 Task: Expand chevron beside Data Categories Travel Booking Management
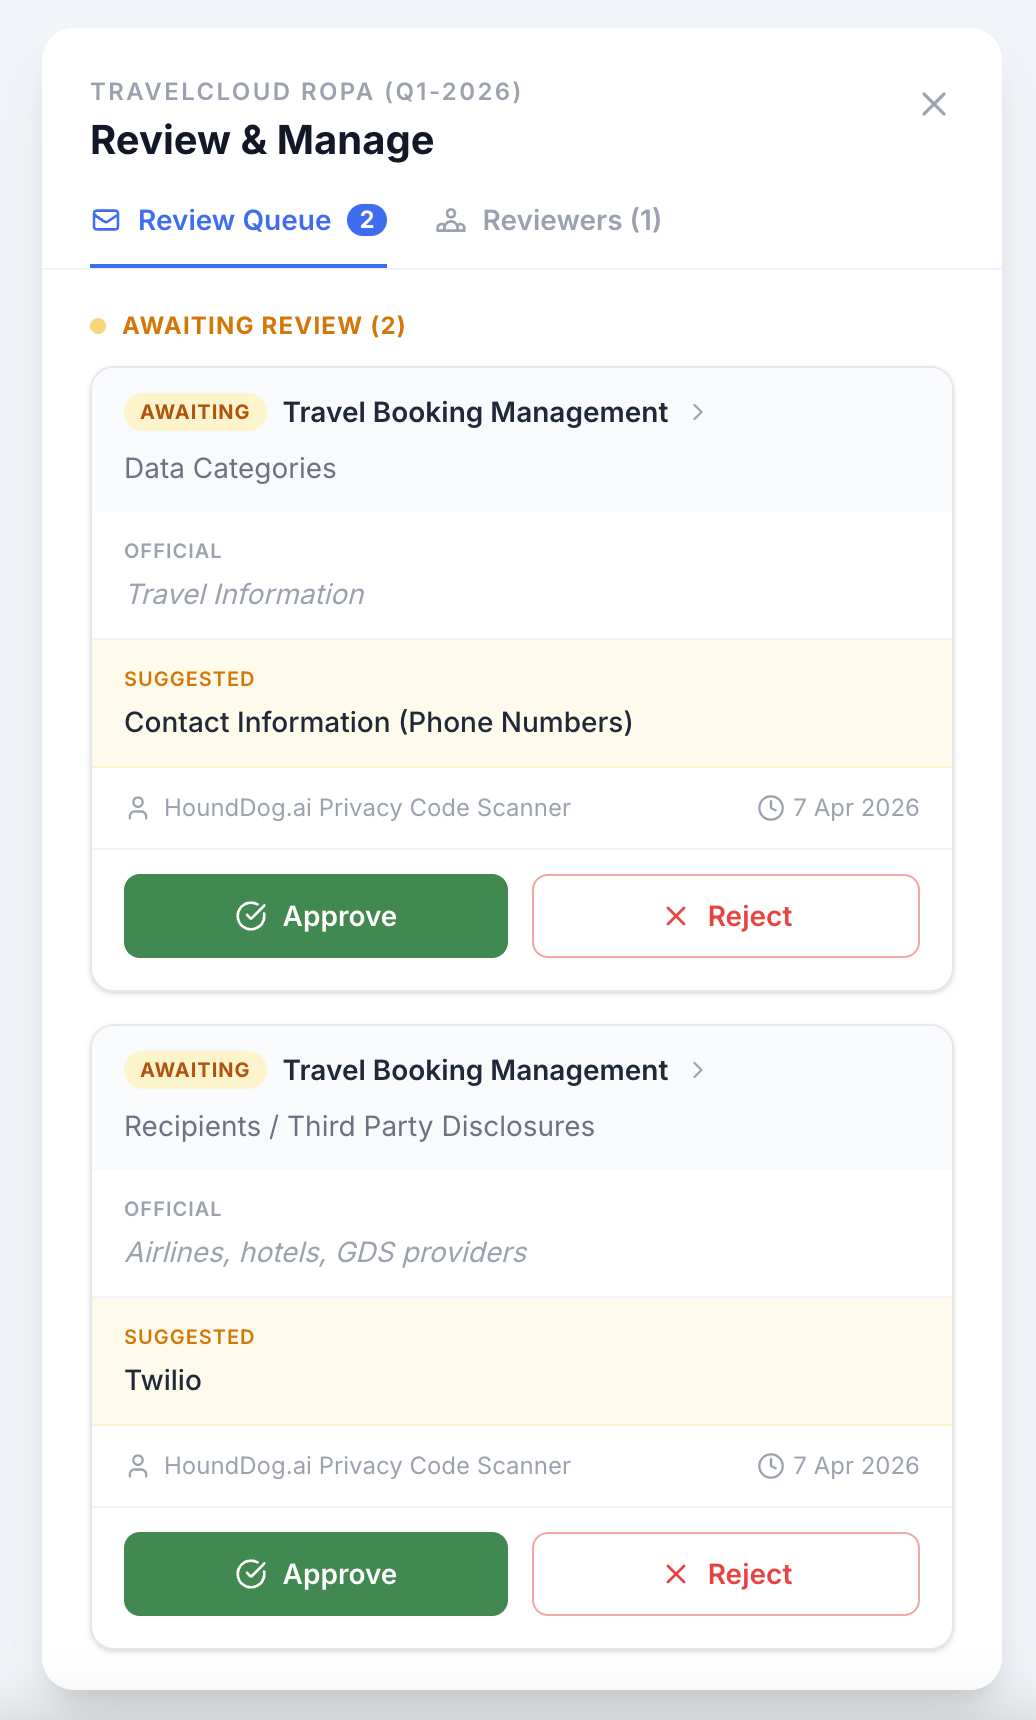pos(698,412)
